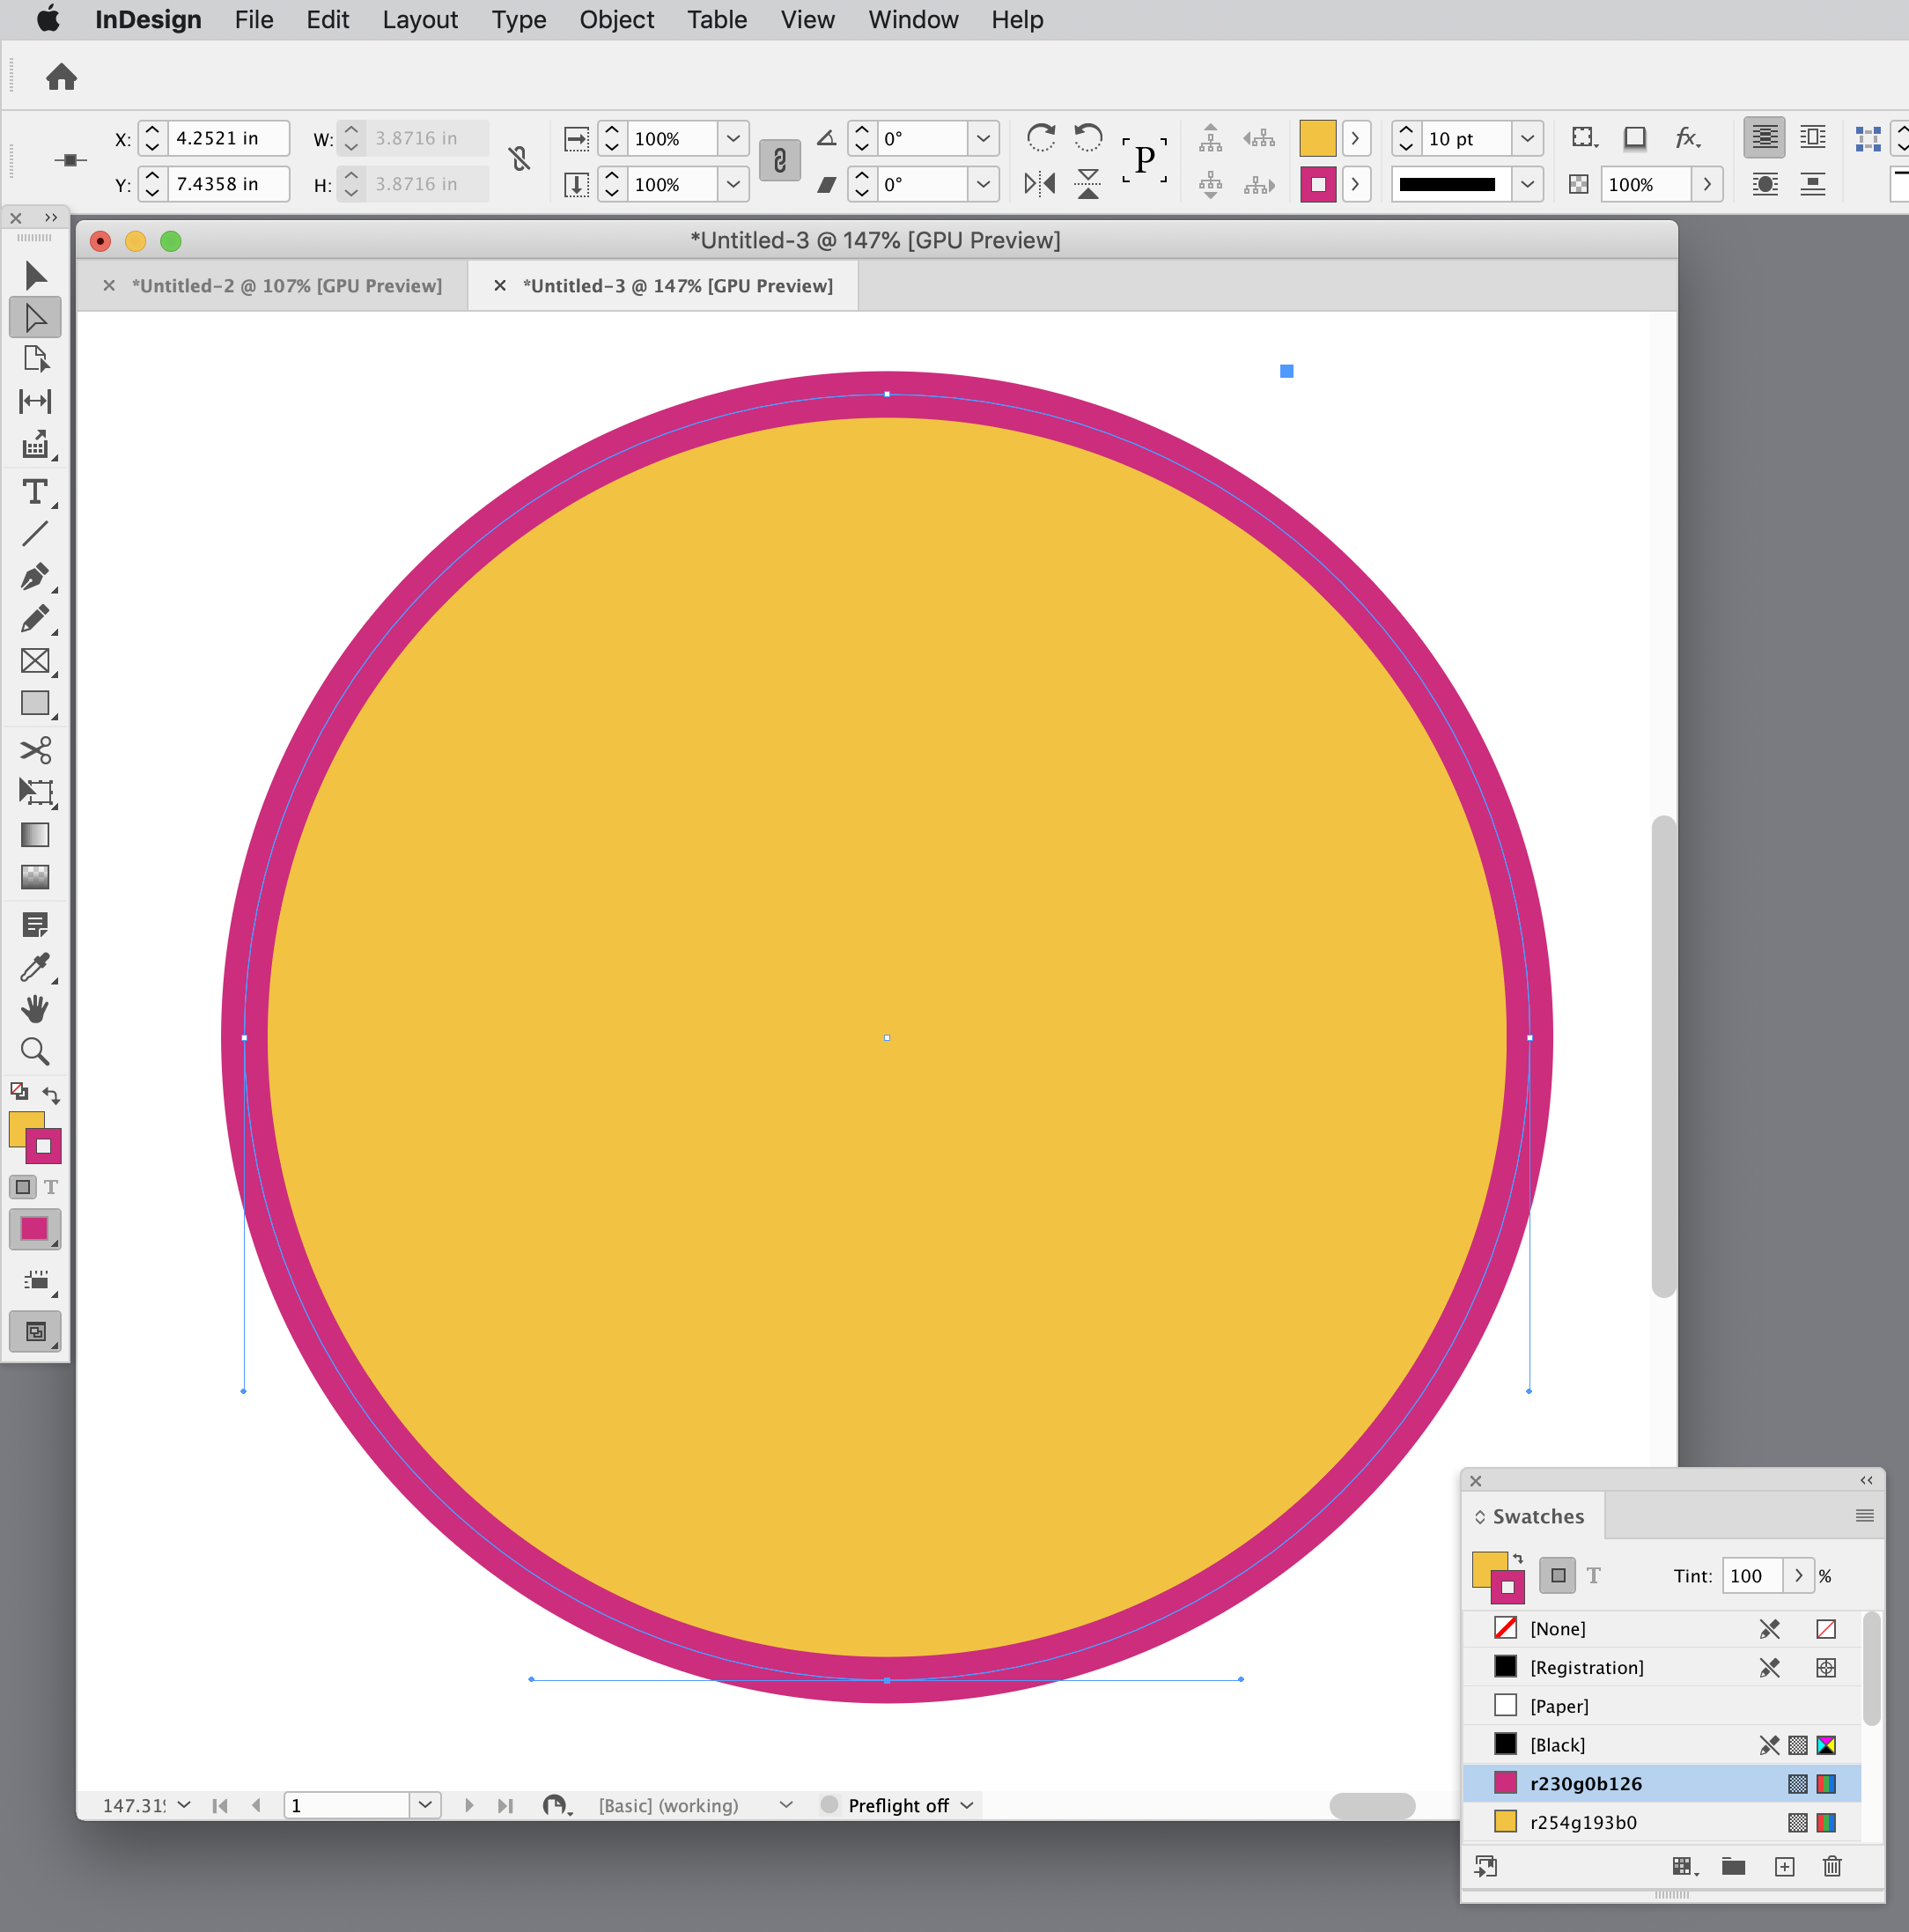The image size is (1909, 1932).
Task: Select the Scissors tool
Action: pos(36,749)
